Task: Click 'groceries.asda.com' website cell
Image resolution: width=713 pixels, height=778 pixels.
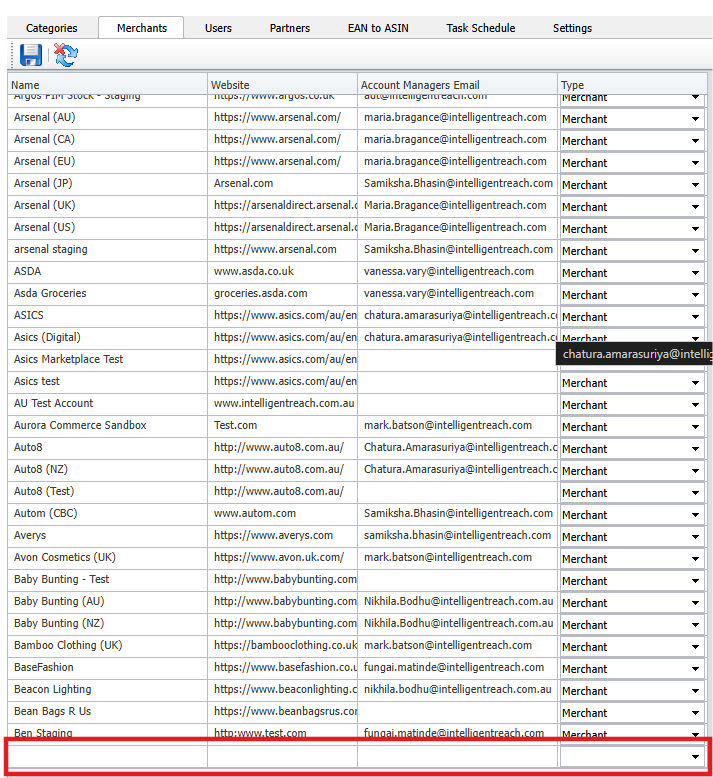Action: [282, 294]
